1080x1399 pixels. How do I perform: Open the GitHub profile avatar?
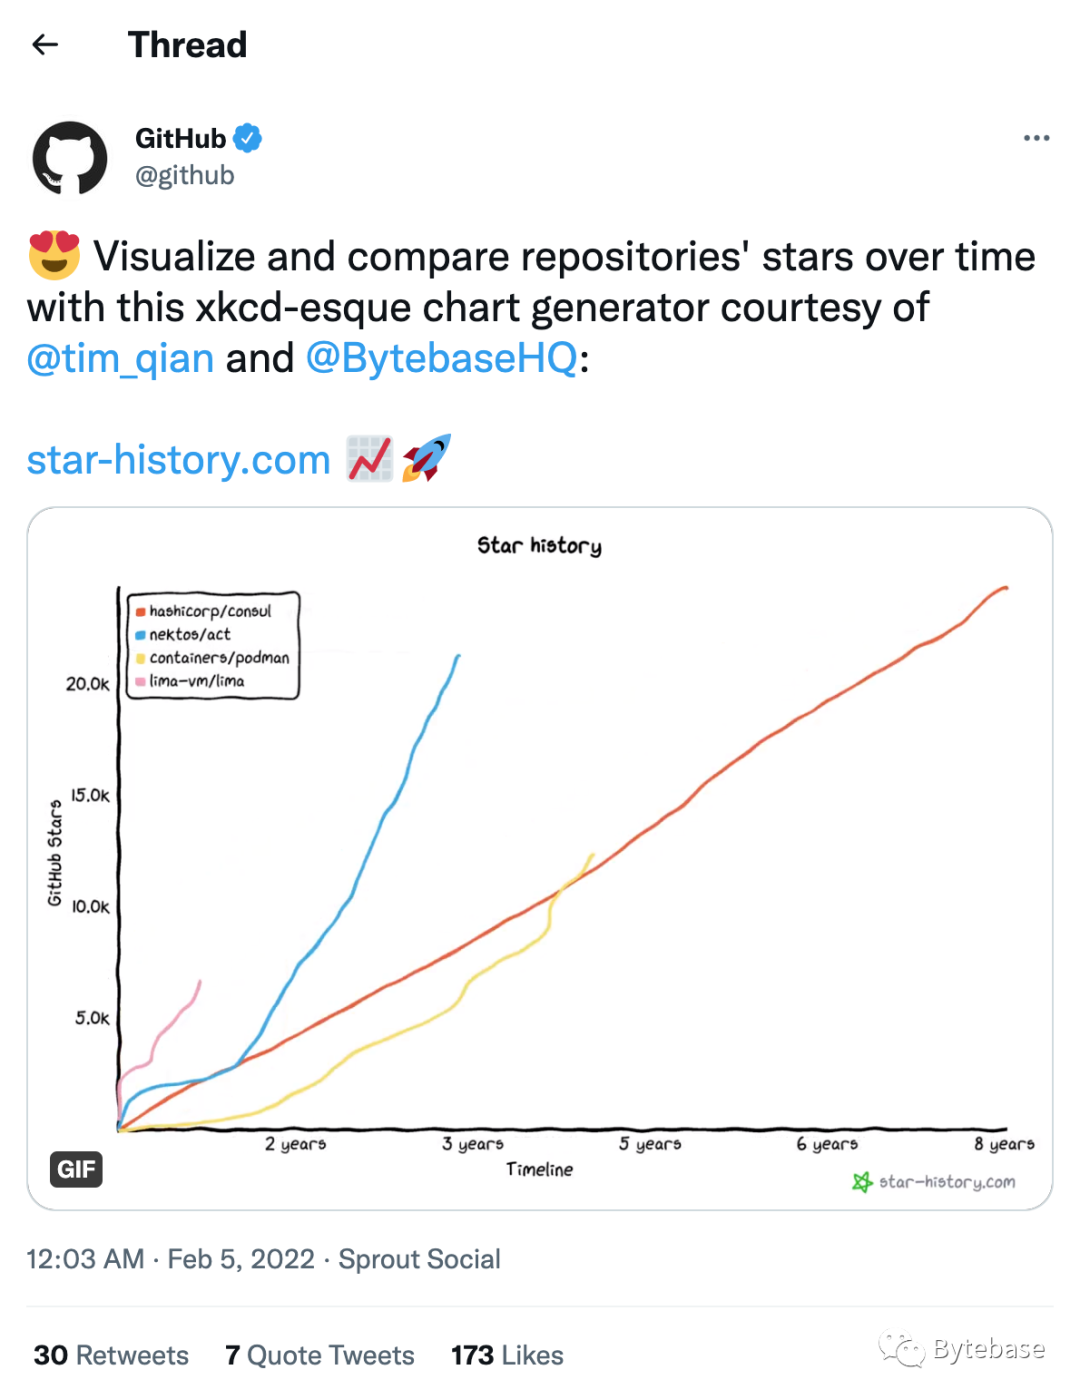[x=70, y=158]
